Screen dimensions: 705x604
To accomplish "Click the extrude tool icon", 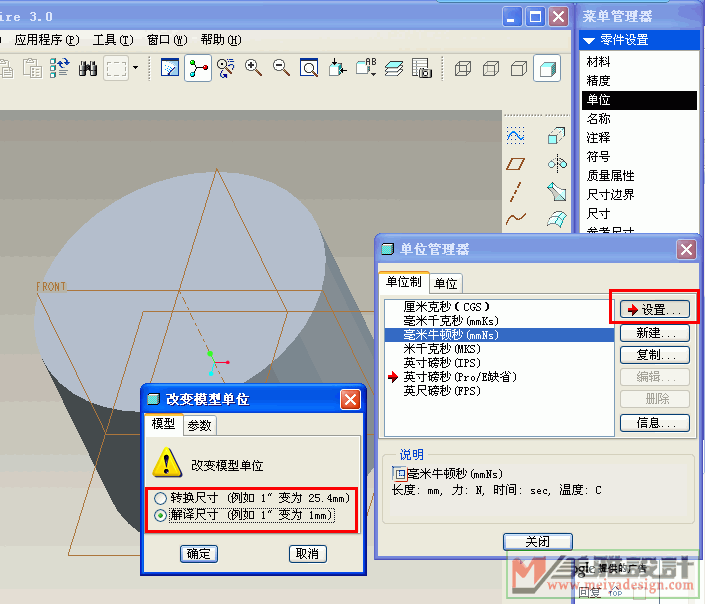I will click(x=557, y=136).
